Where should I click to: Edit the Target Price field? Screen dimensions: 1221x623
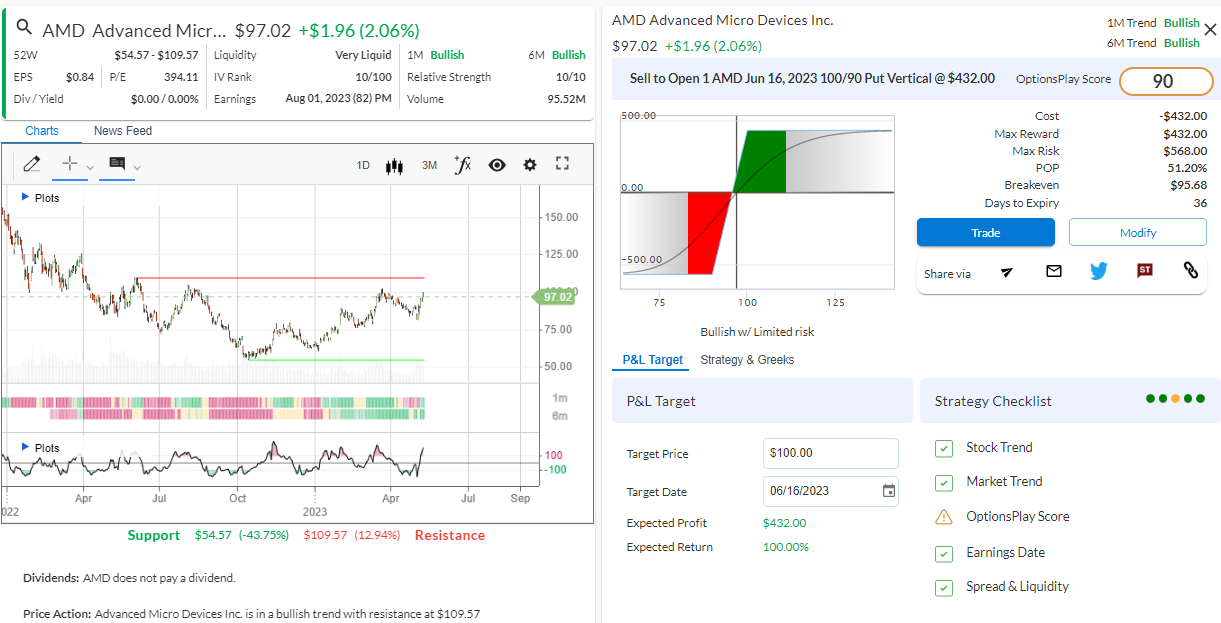click(x=831, y=453)
